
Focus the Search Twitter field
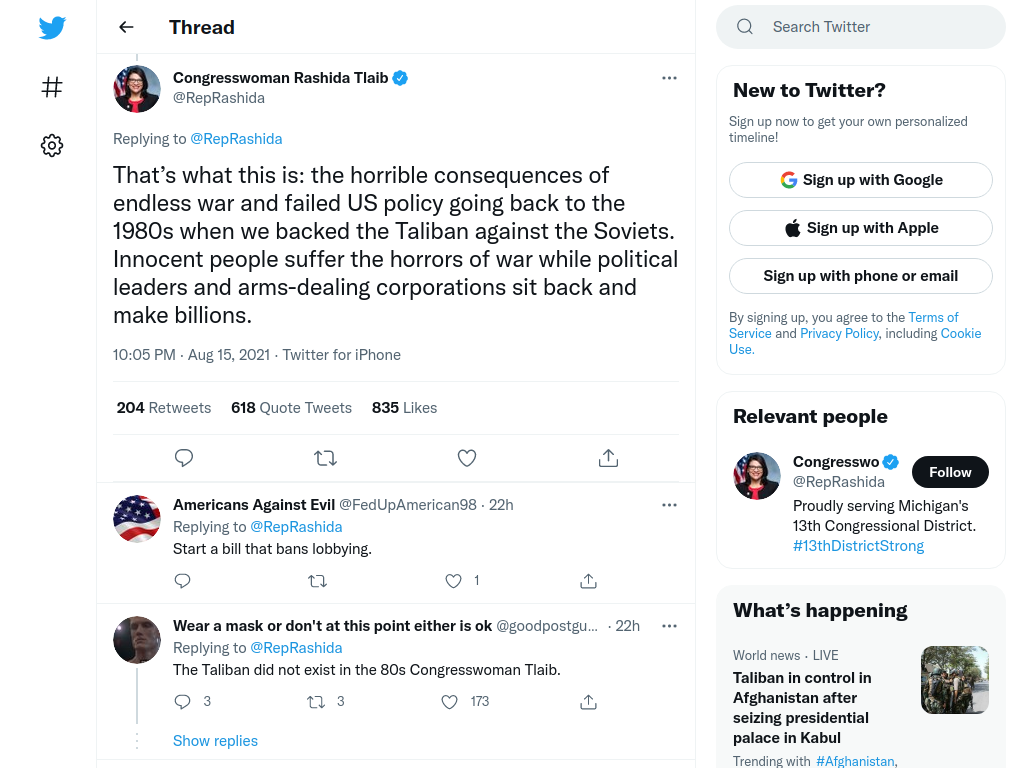click(x=861, y=27)
